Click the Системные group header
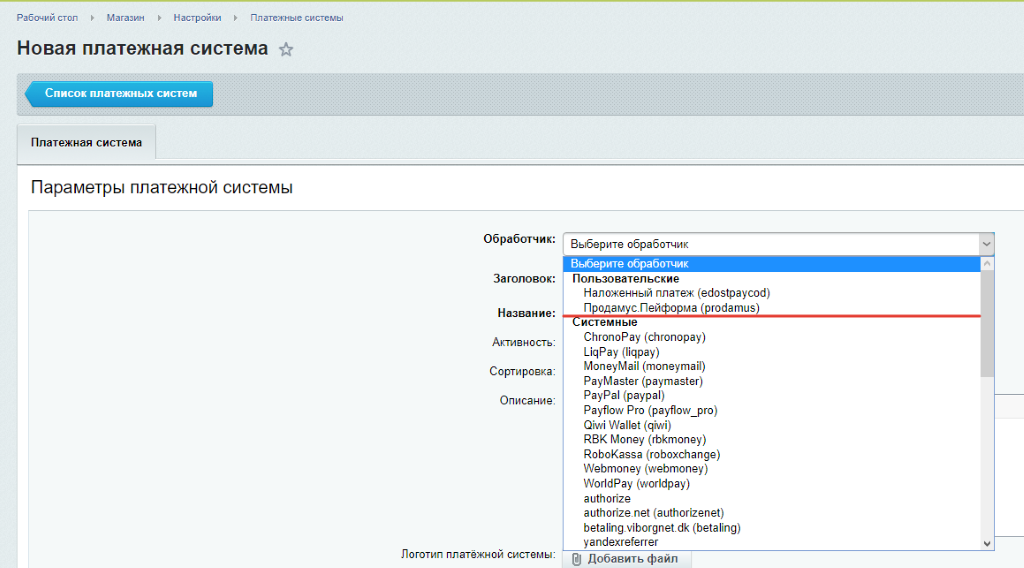Screen dimensions: 1024x568 605,323
